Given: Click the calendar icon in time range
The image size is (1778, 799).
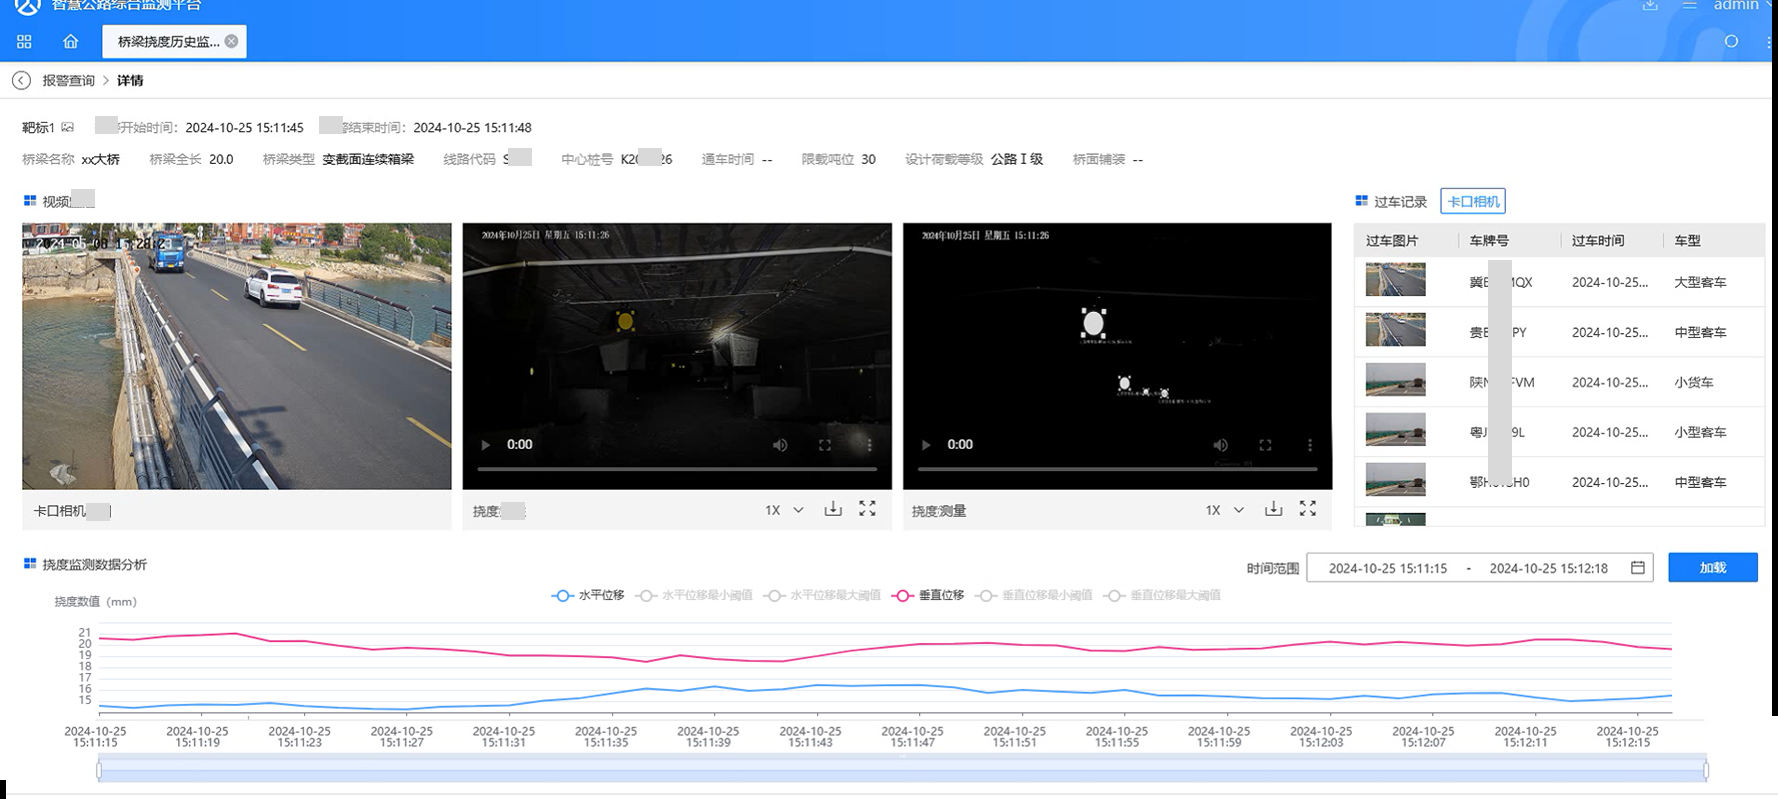Looking at the screenshot, I should click(1637, 568).
